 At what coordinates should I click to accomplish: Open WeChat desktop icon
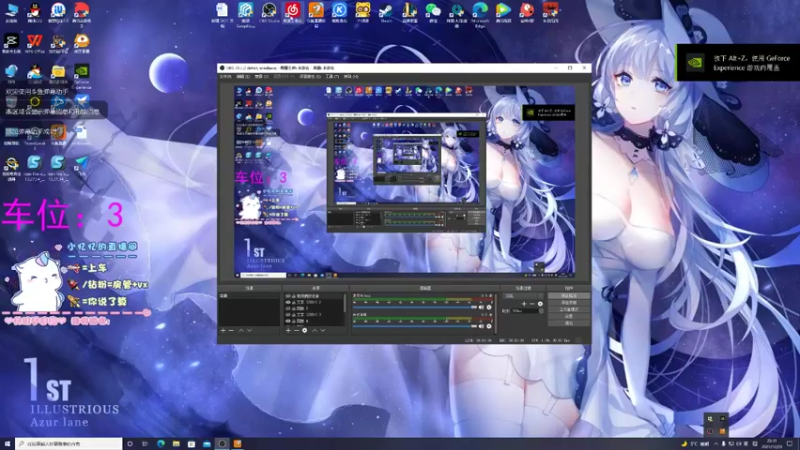[433, 11]
